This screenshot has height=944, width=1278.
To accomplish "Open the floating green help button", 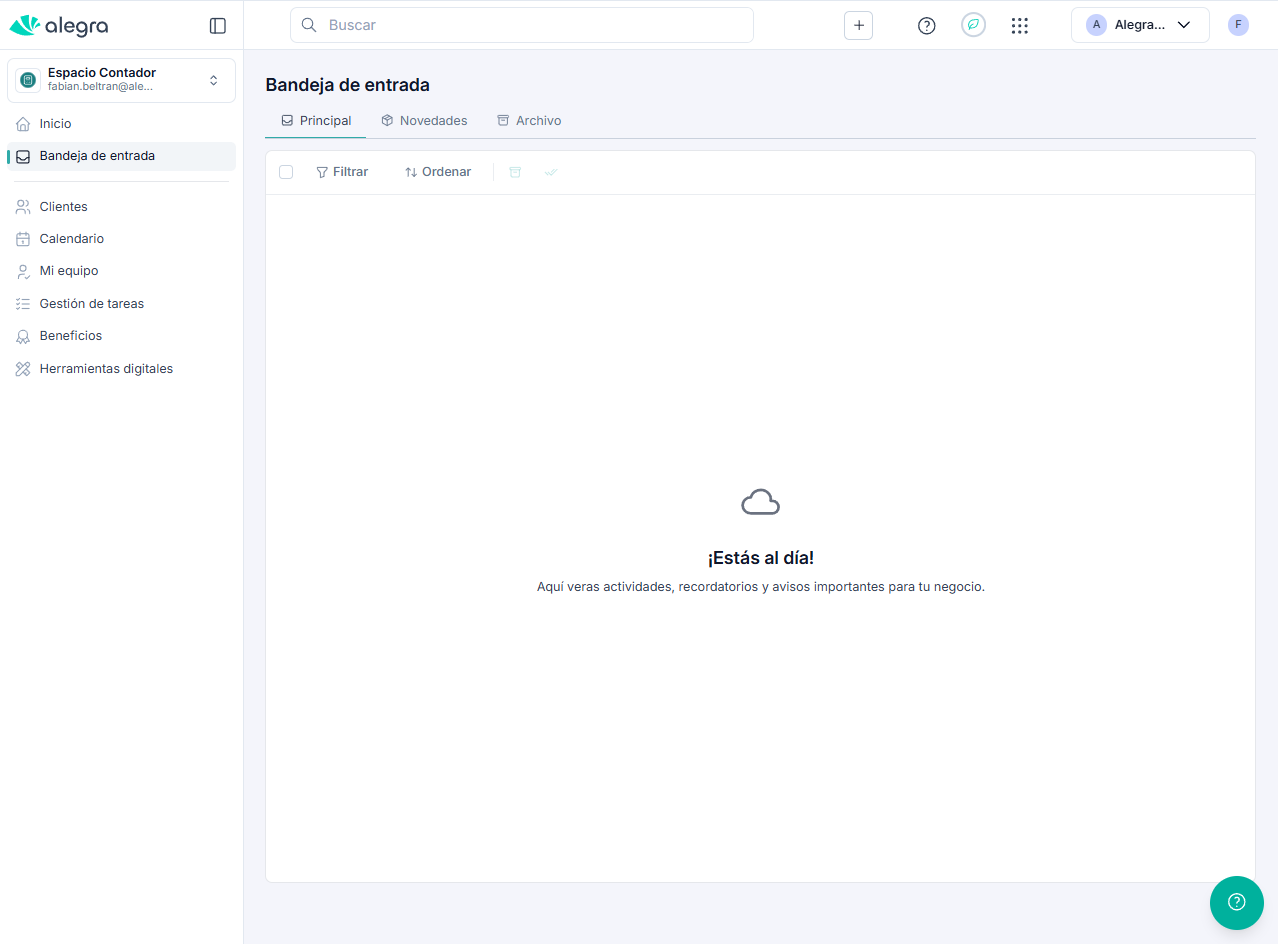I will click(x=1236, y=902).
